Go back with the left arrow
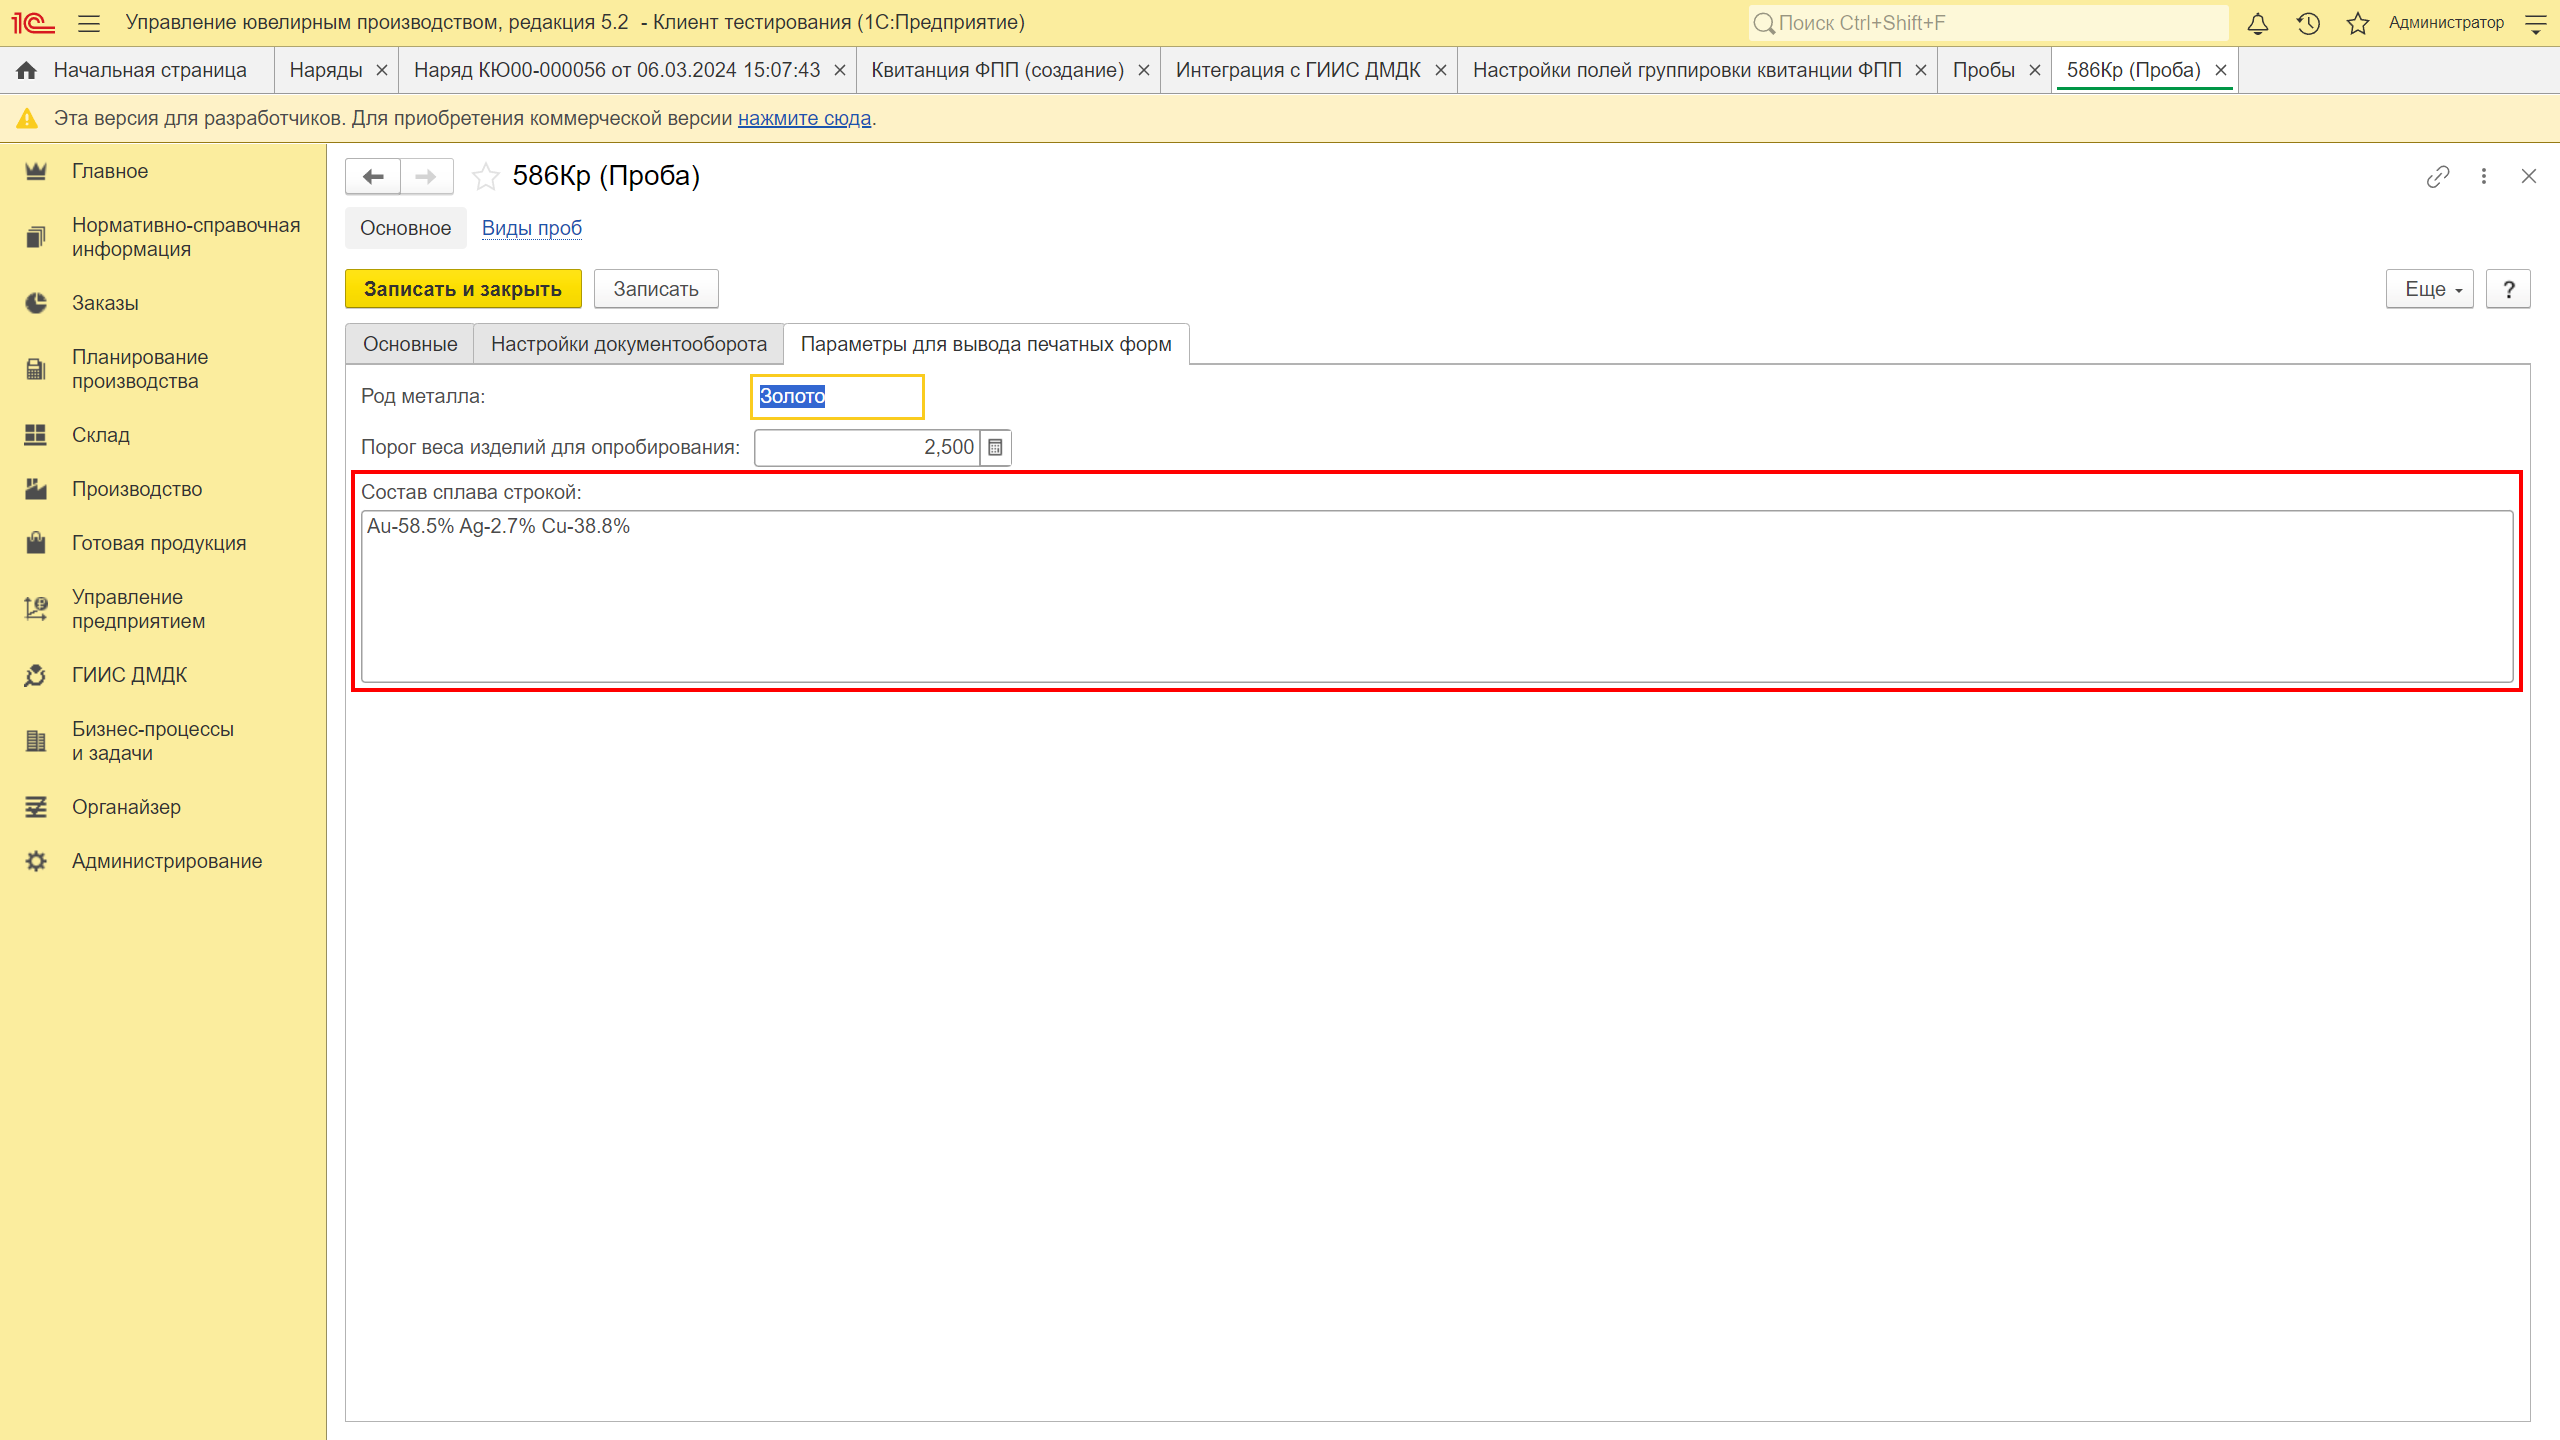Screen dimensions: 2560x1440 [373, 177]
